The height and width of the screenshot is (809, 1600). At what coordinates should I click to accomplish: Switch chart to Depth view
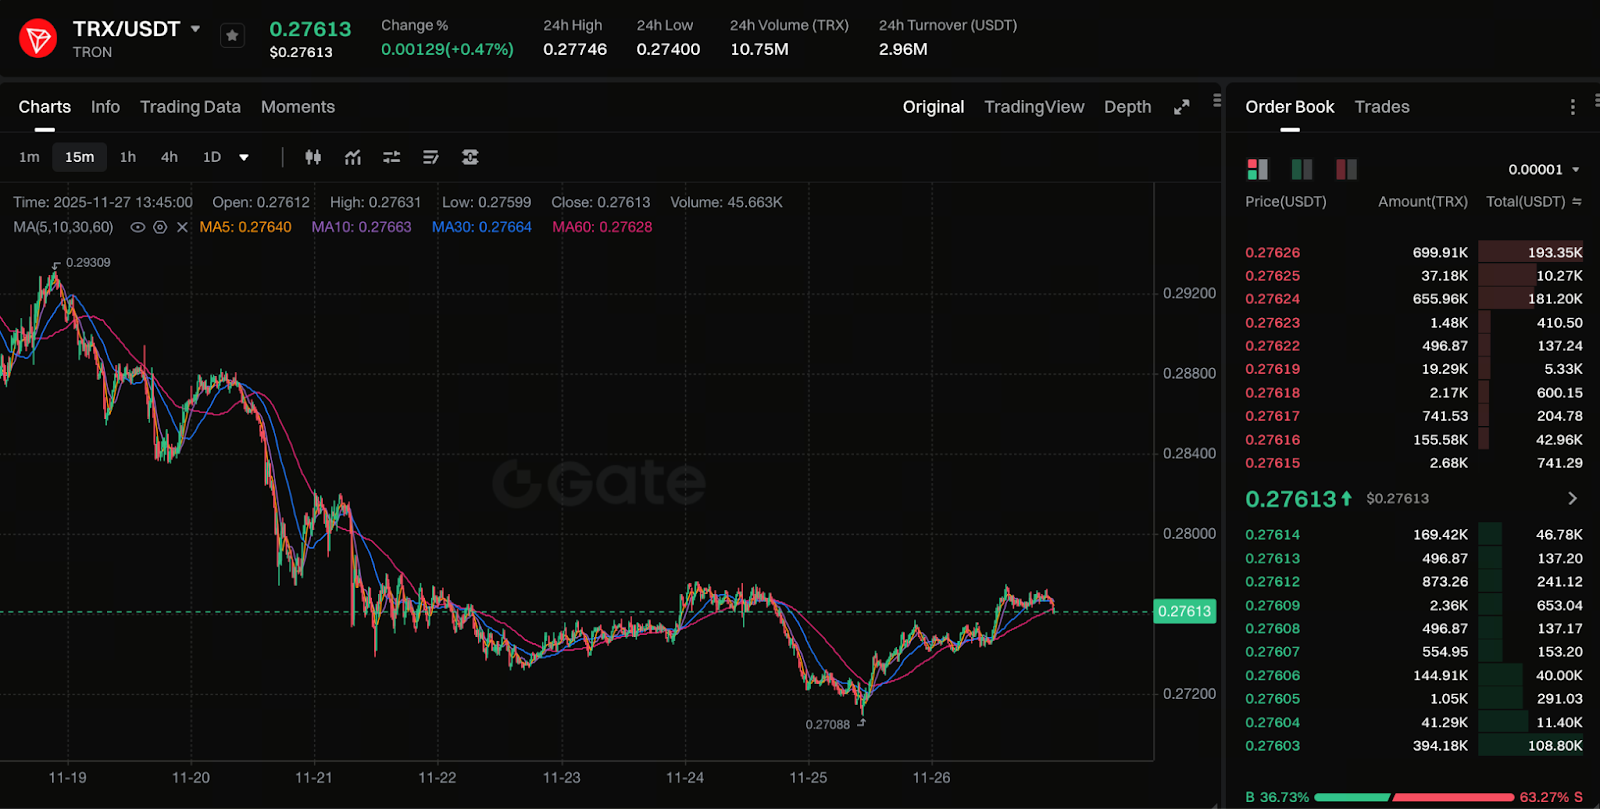pyautogui.click(x=1127, y=107)
